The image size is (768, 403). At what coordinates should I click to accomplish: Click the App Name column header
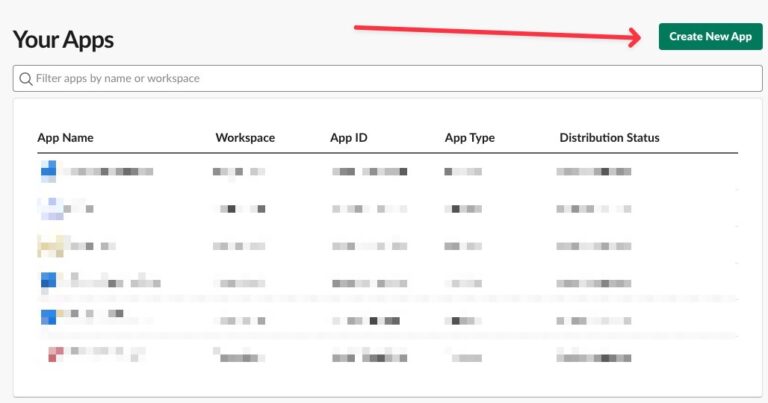point(65,138)
